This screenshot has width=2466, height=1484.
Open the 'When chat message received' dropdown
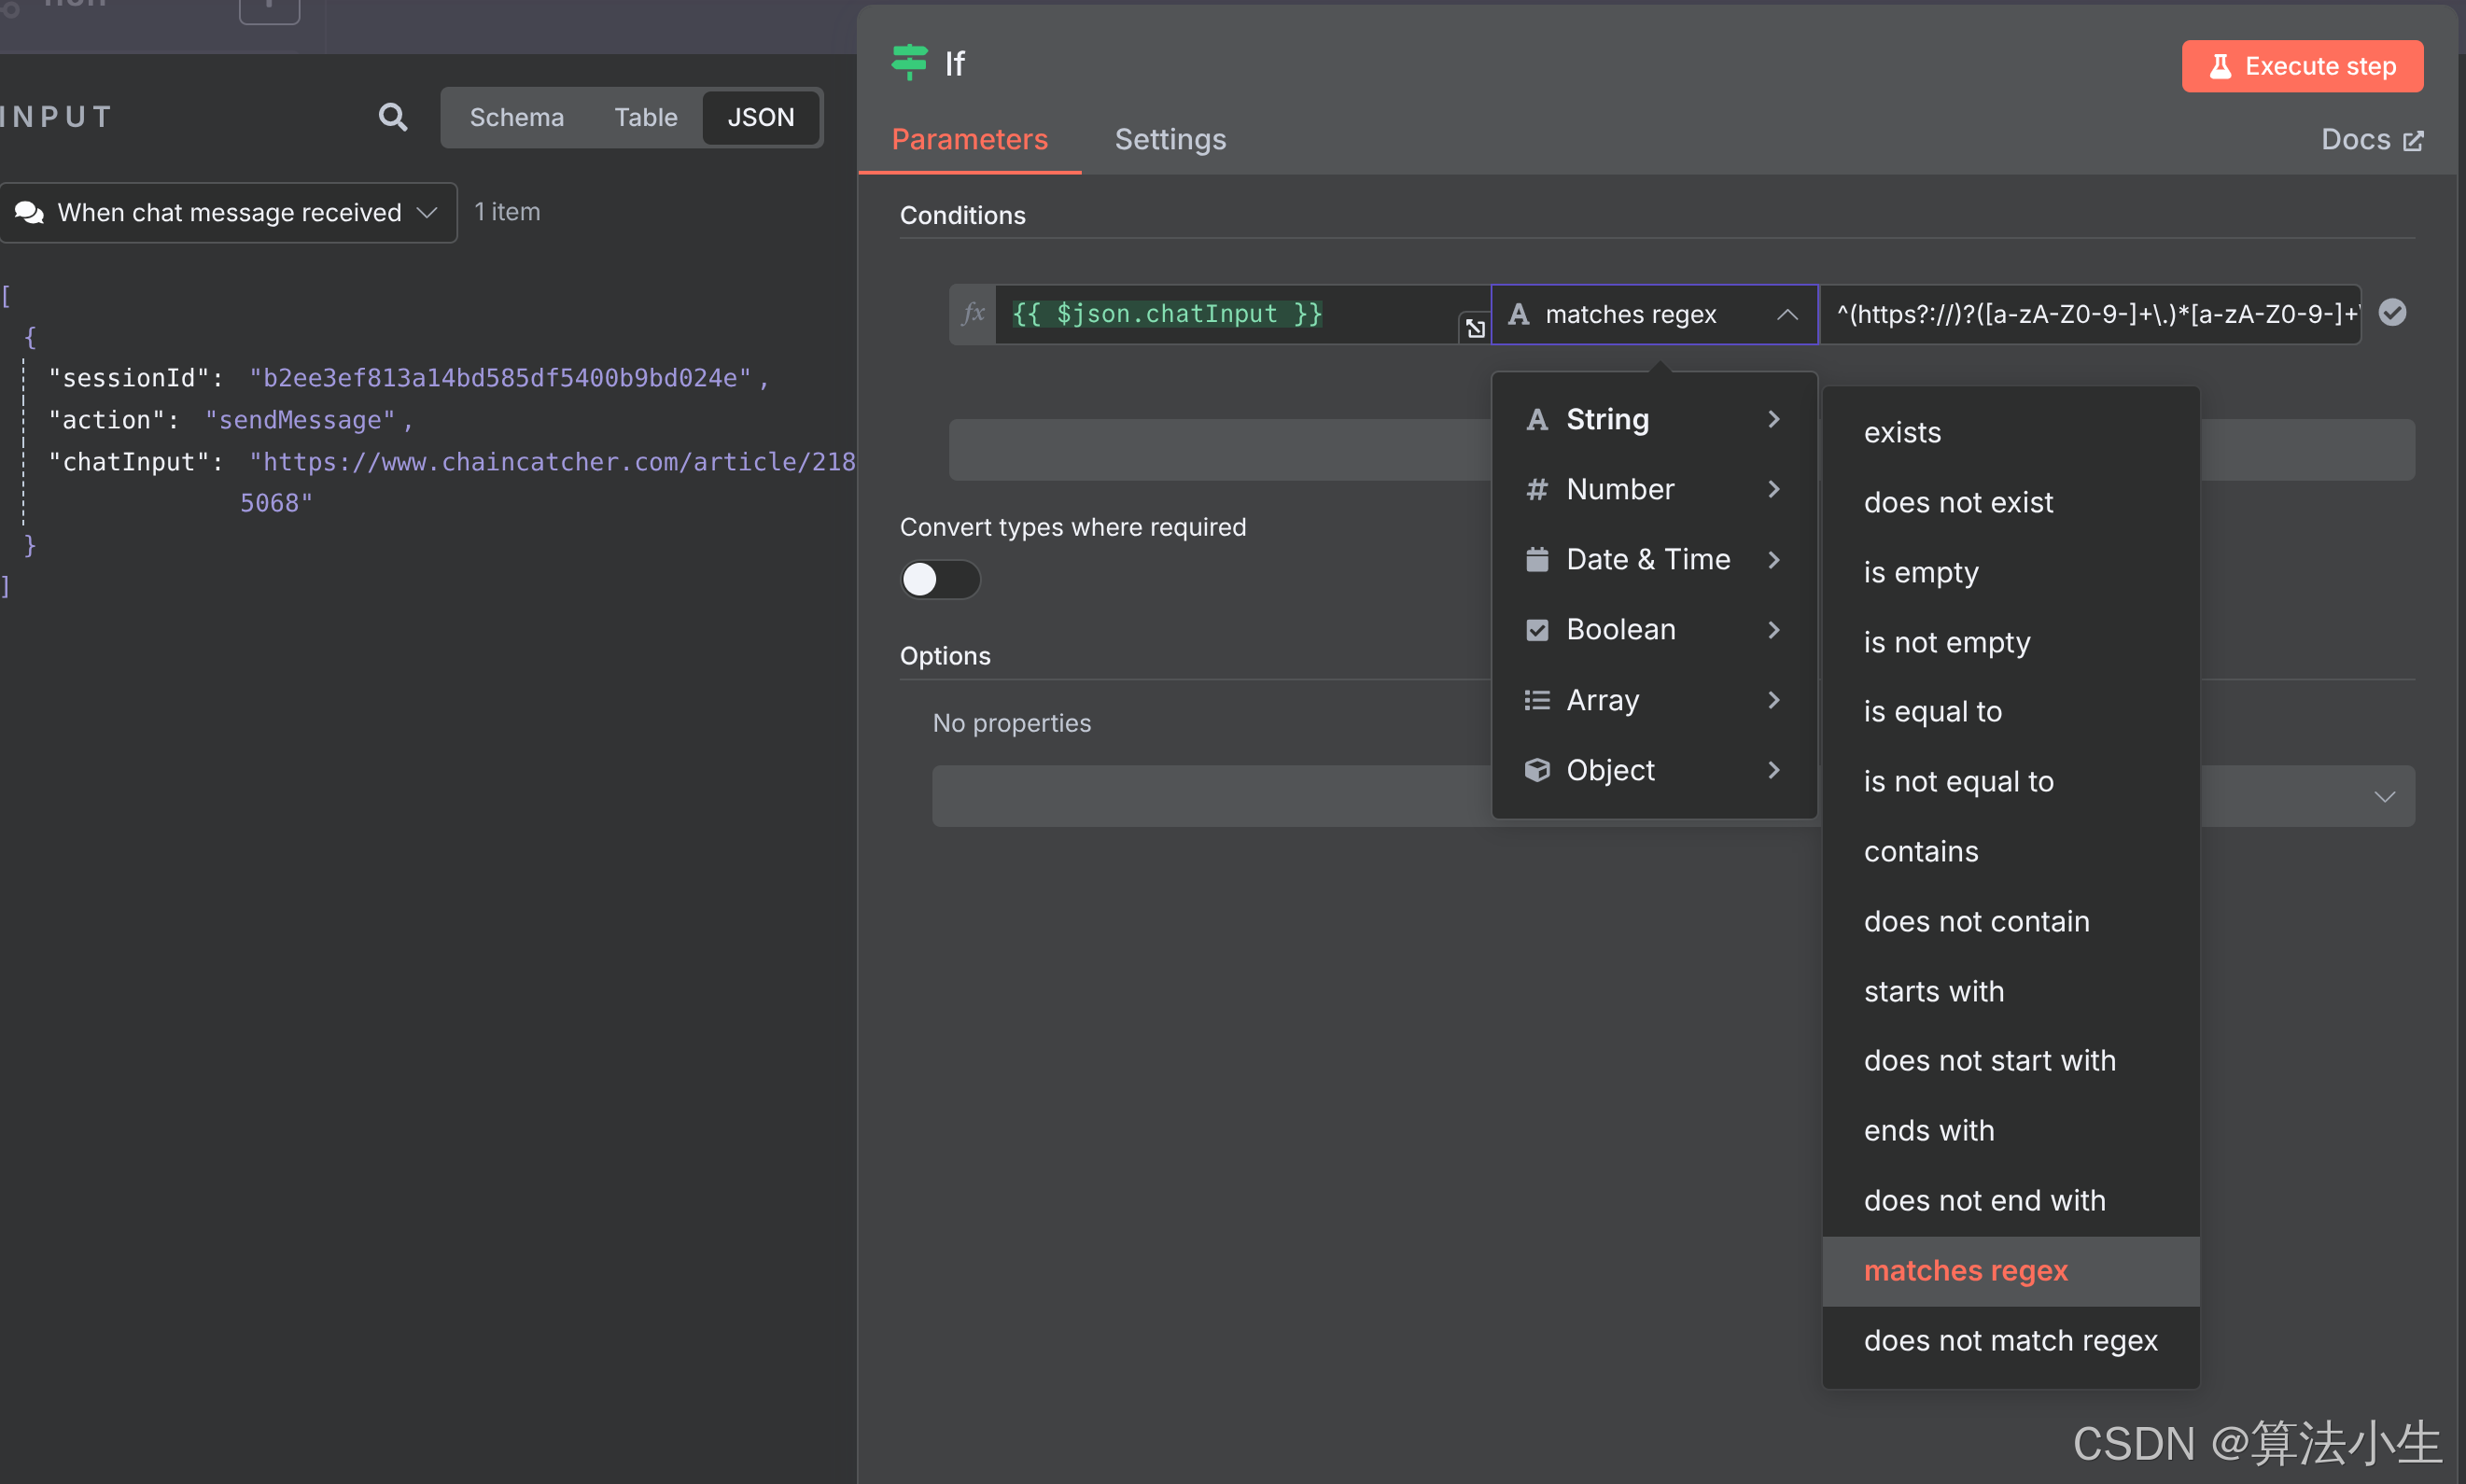click(229, 212)
